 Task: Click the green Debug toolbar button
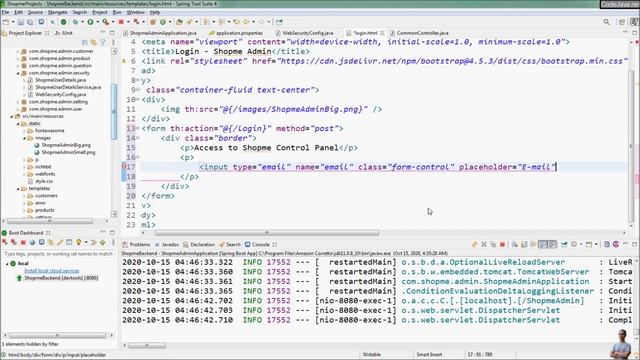coord(75,22)
